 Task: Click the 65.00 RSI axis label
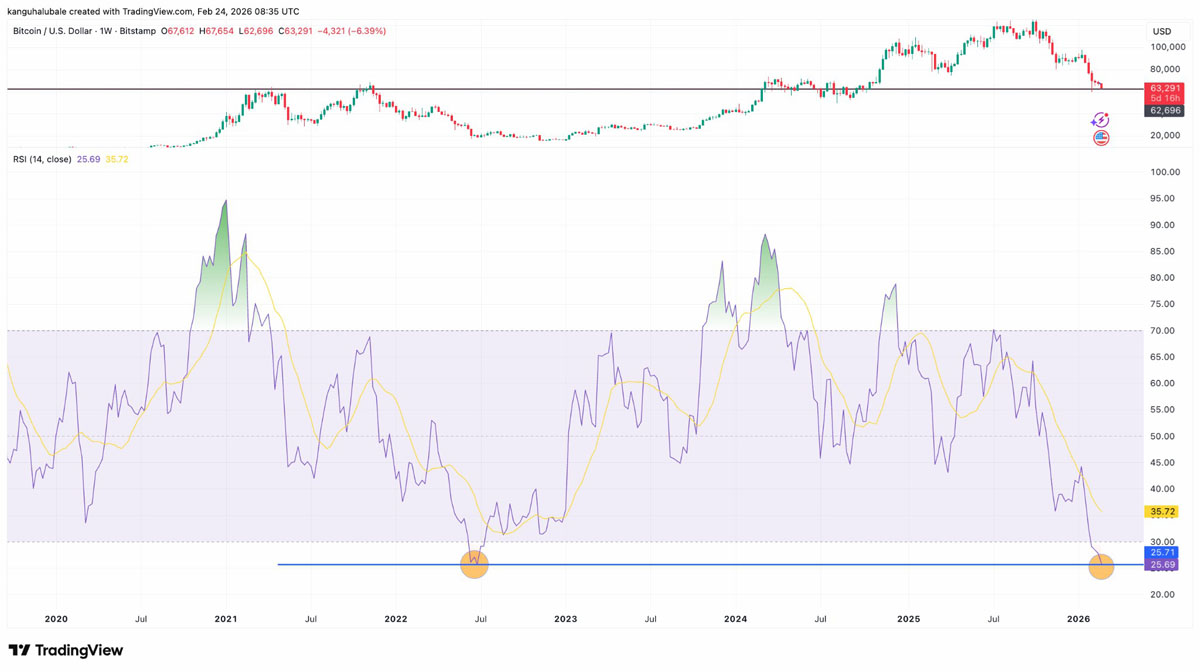1163,357
